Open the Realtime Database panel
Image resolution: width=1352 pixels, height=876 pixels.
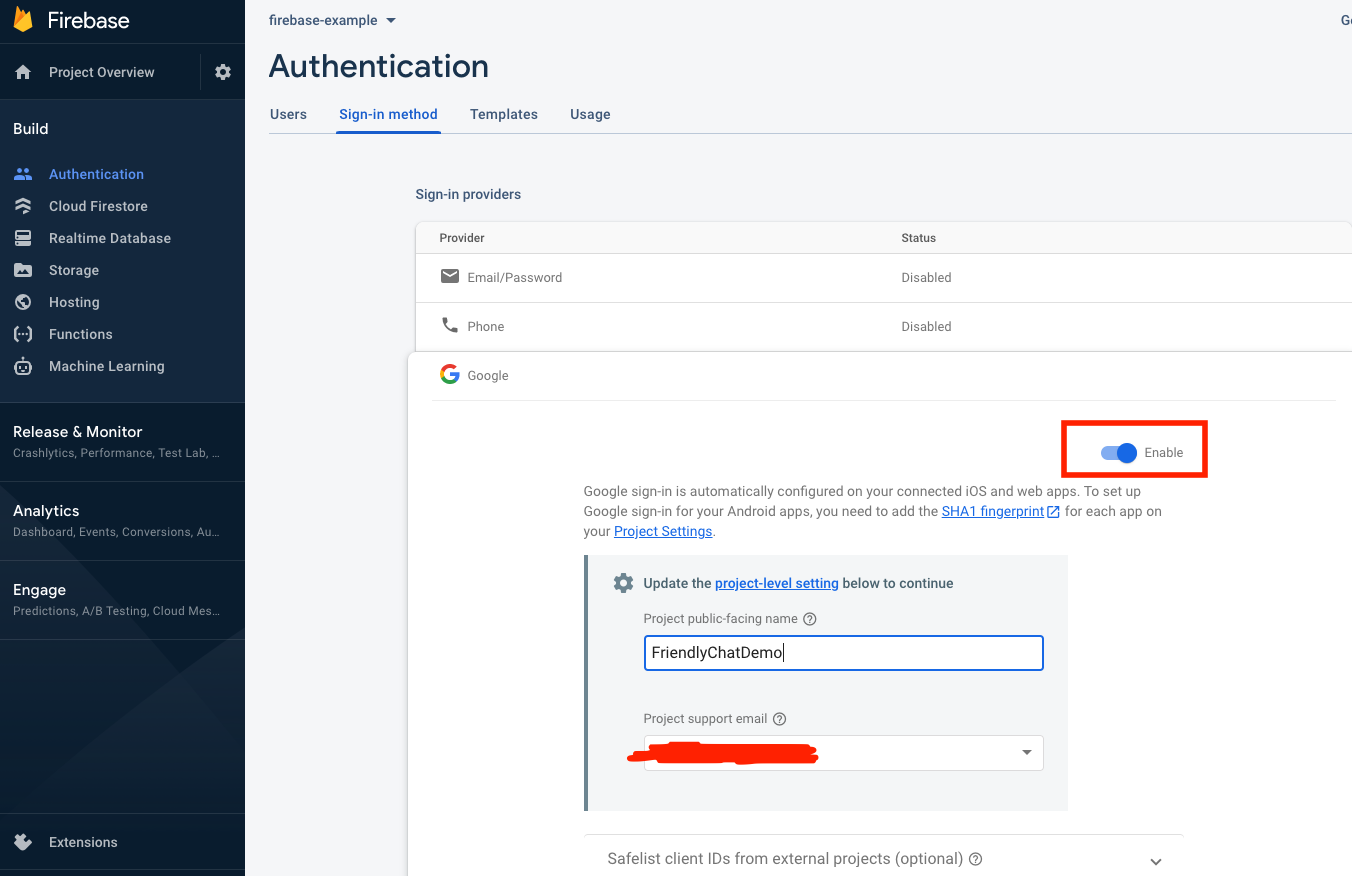tap(110, 237)
